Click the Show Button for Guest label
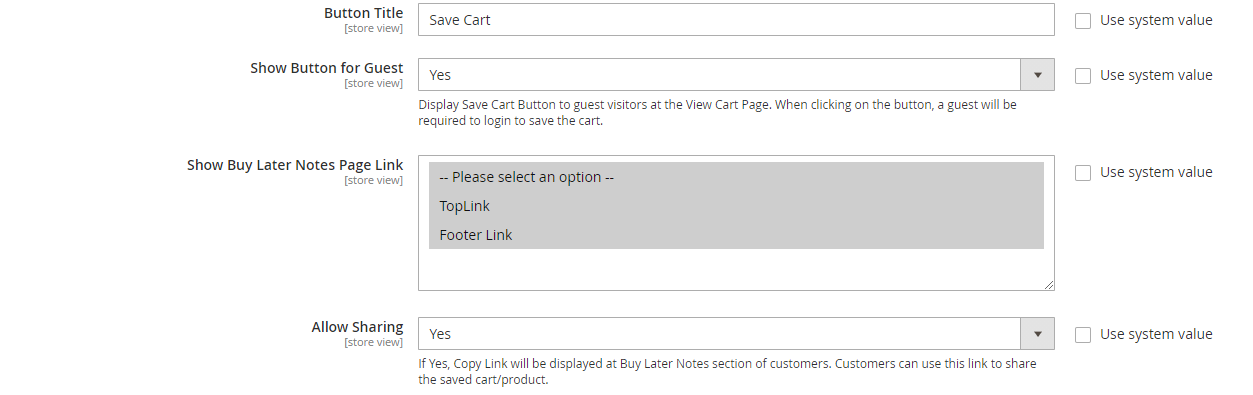Viewport: 1253px width, 395px height. click(327, 68)
